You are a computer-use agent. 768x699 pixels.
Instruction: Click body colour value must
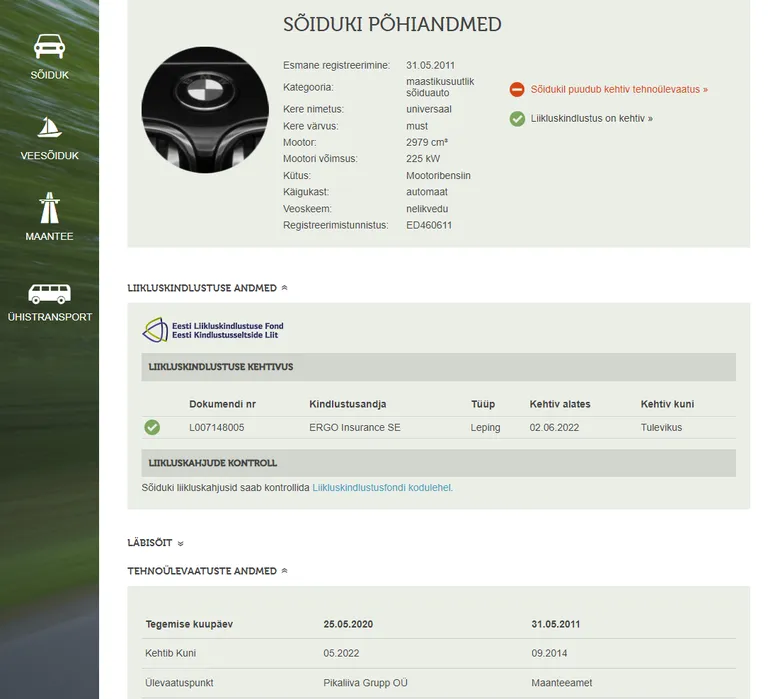[417, 126]
